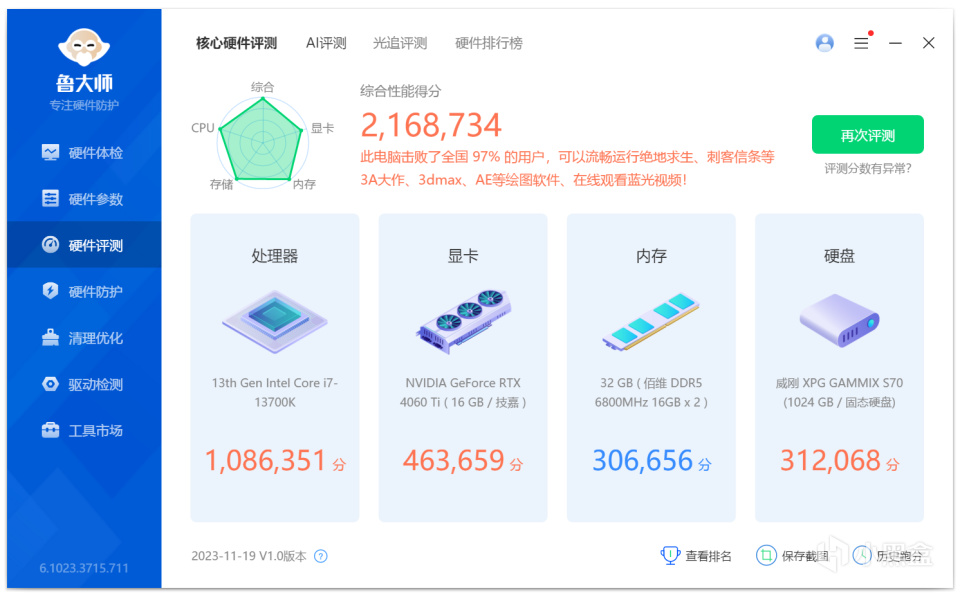Close the 鲁大师 window
960x595 pixels.
pos(929,43)
